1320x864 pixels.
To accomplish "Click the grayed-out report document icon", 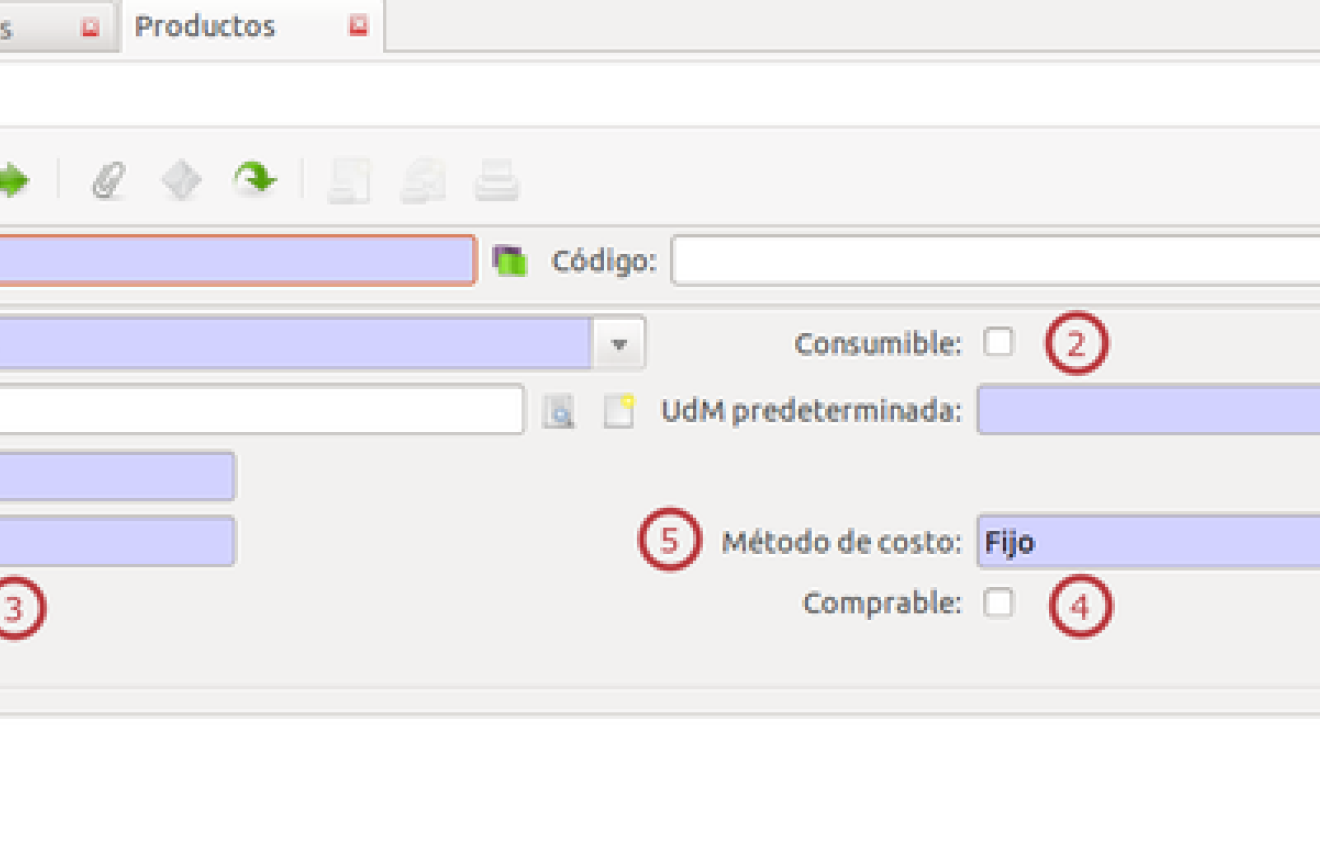I will (348, 182).
